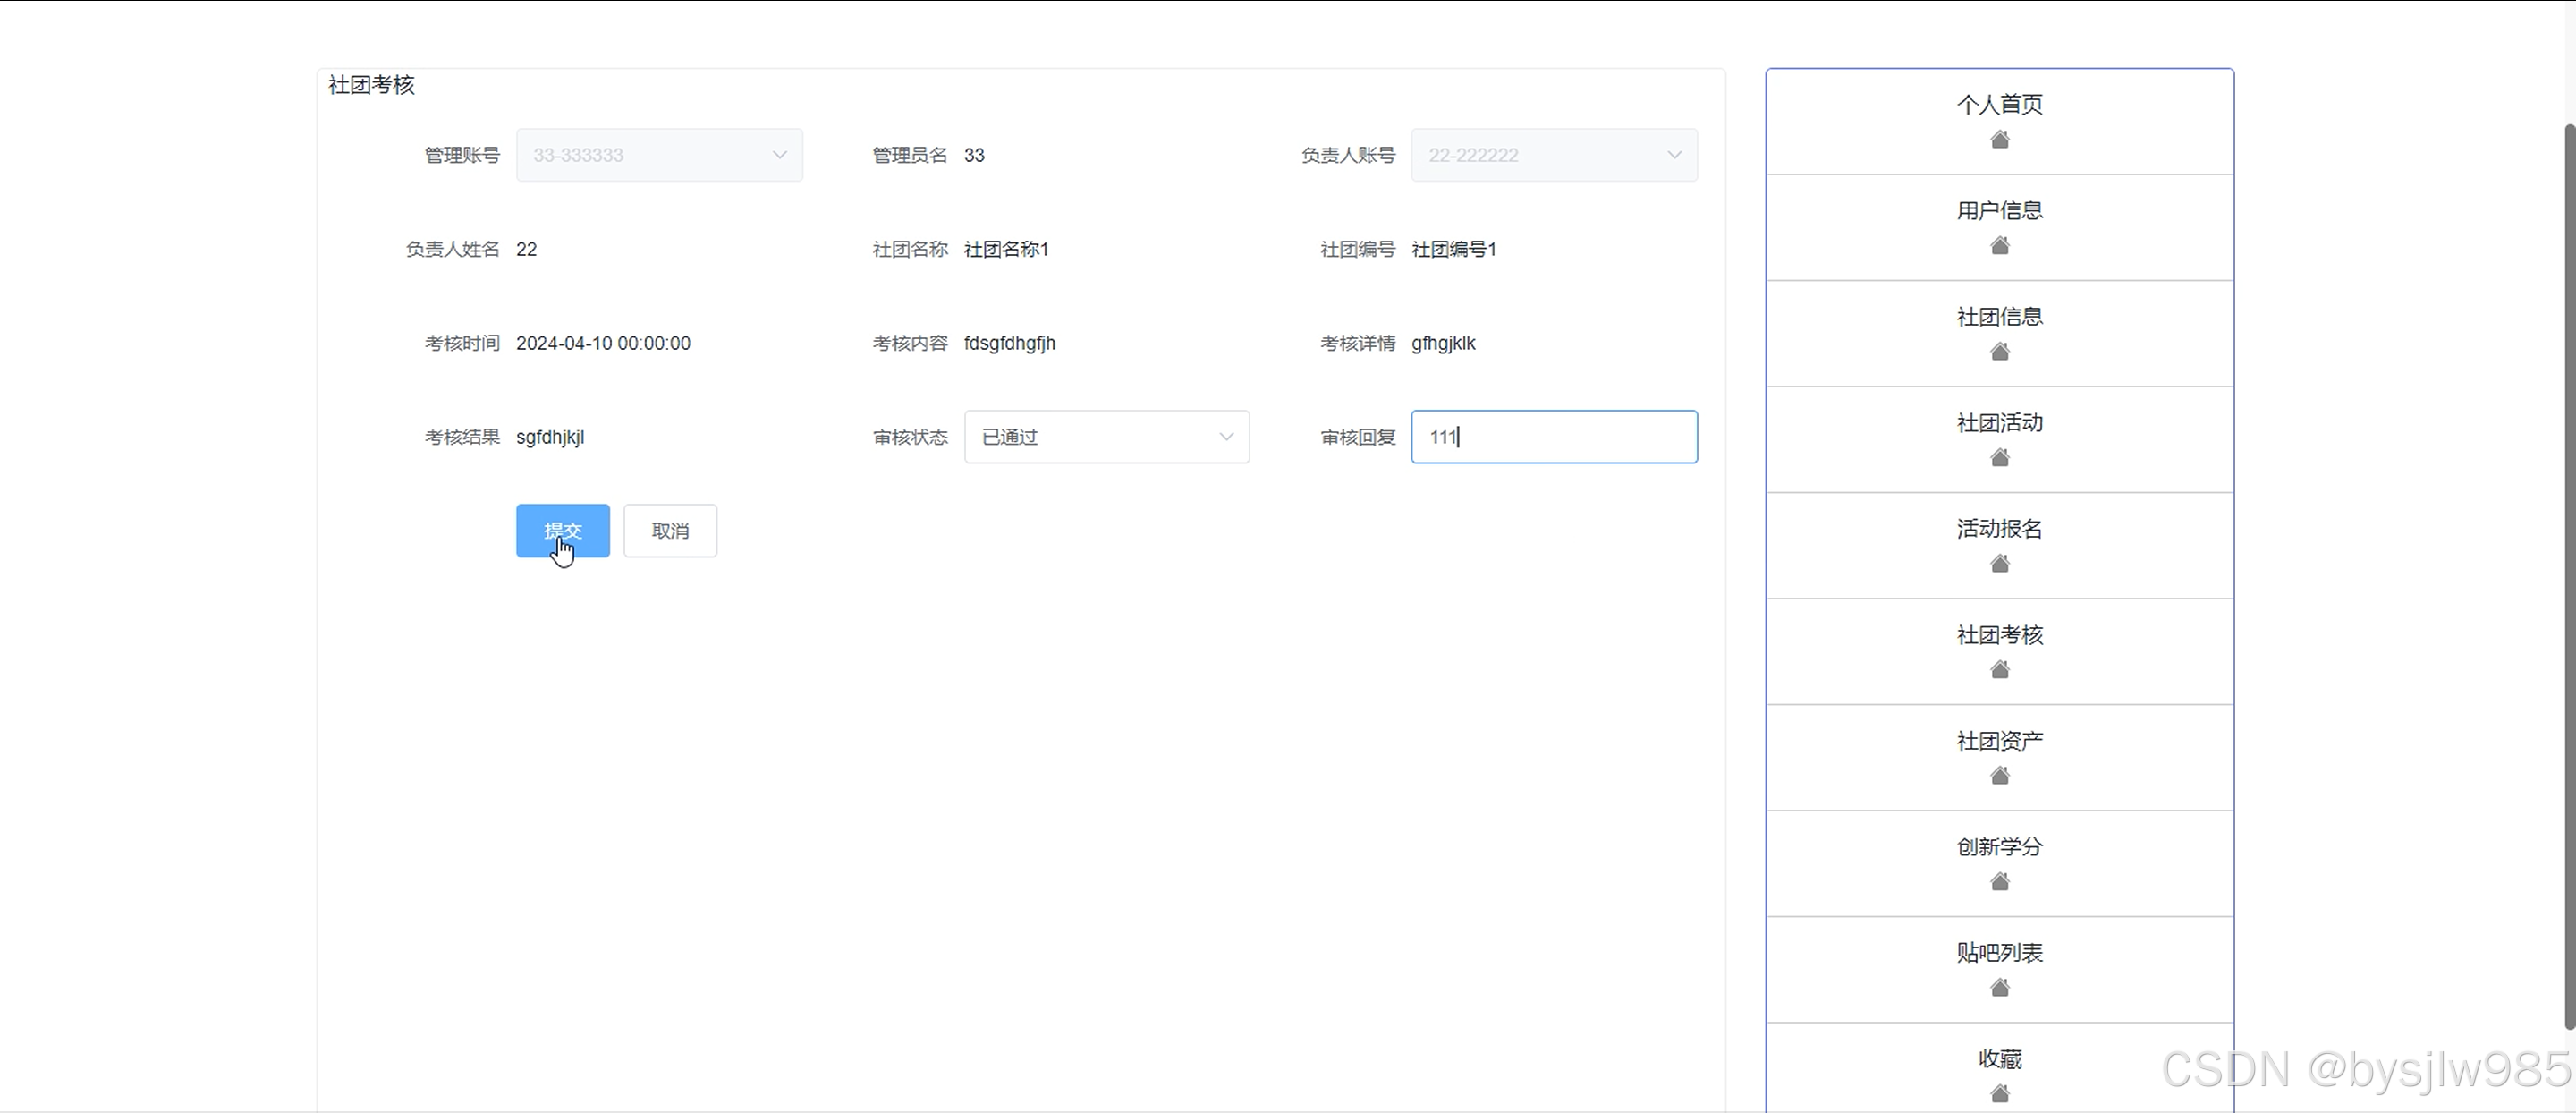This screenshot has width=2576, height=1113.
Task: Click the home icon under 创新学分
Action: coord(1999,881)
